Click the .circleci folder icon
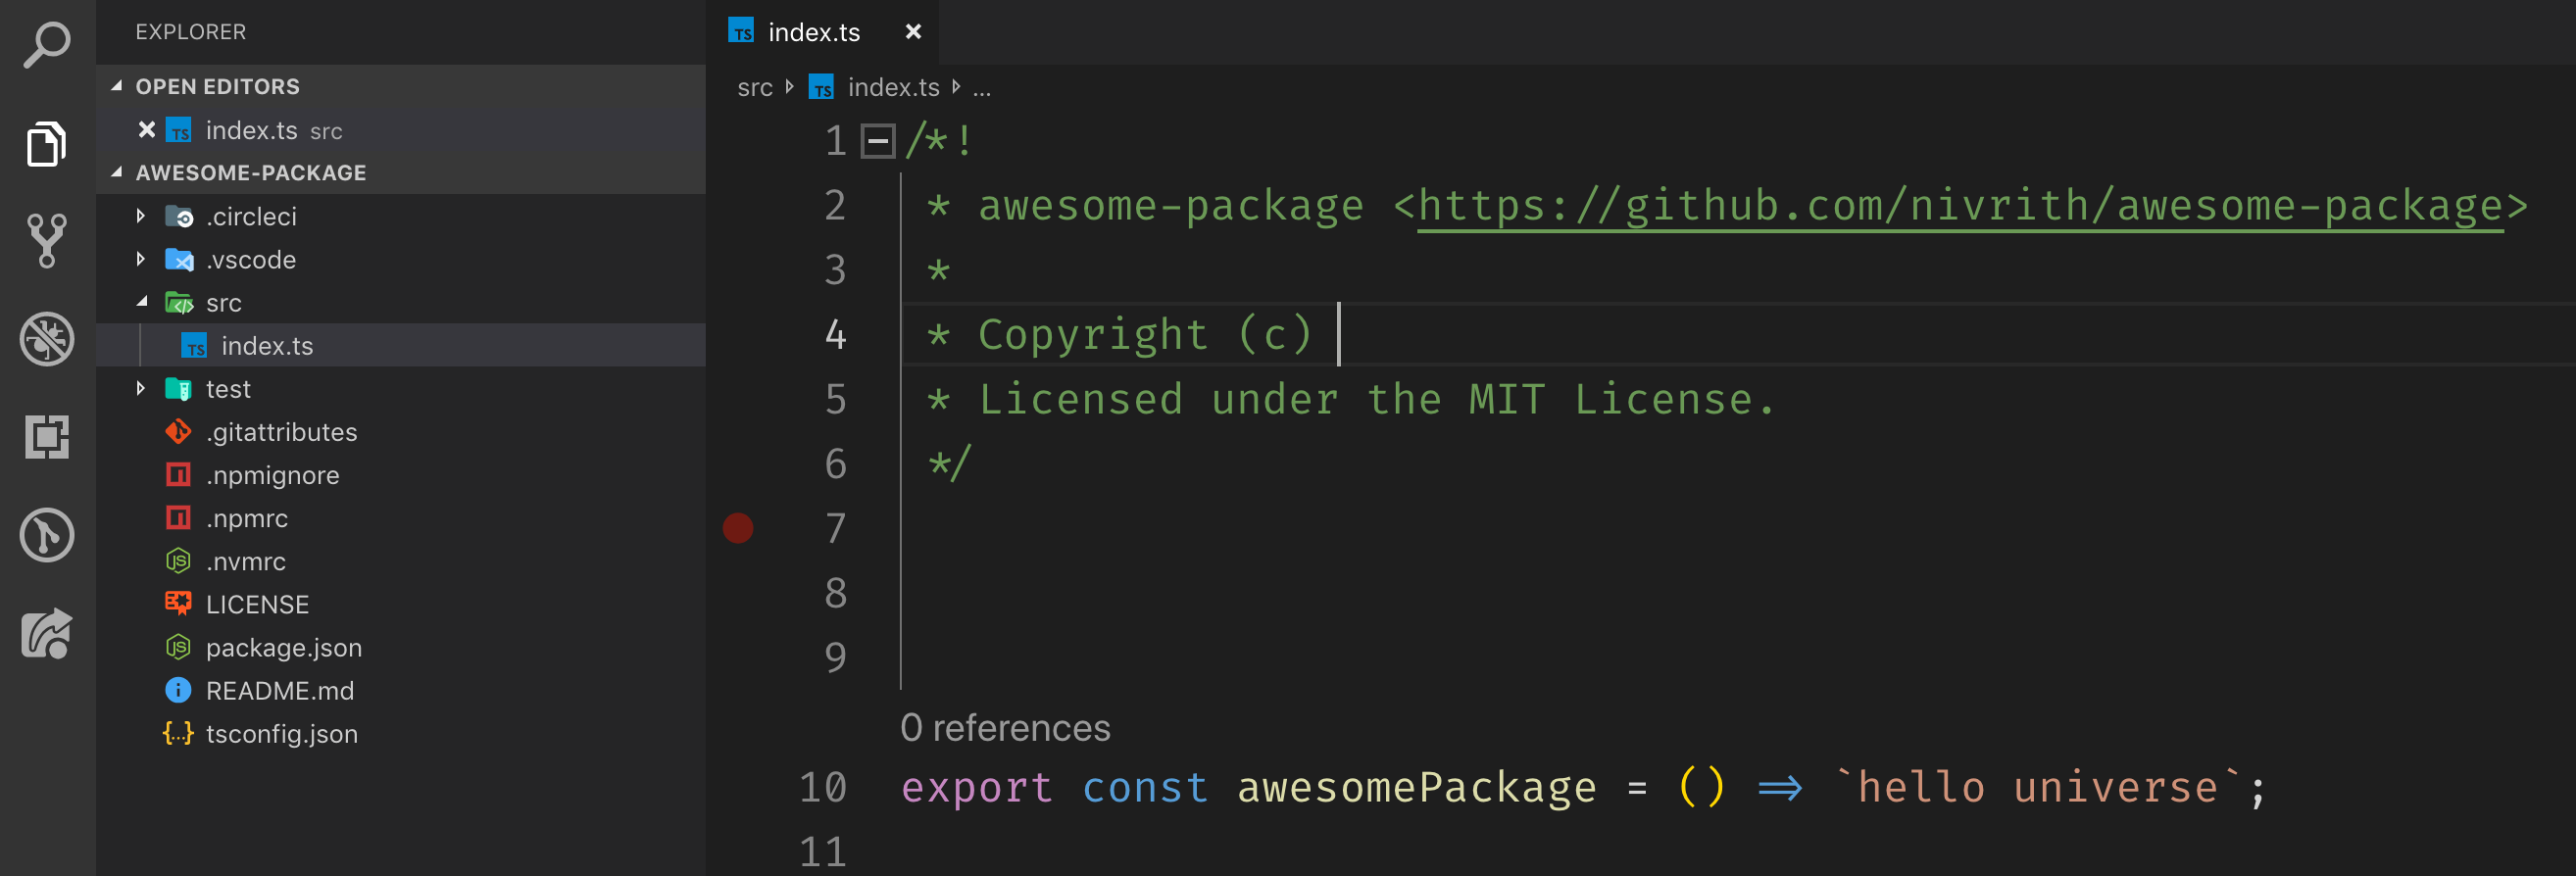Viewport: 2576px width, 876px height. tap(179, 216)
